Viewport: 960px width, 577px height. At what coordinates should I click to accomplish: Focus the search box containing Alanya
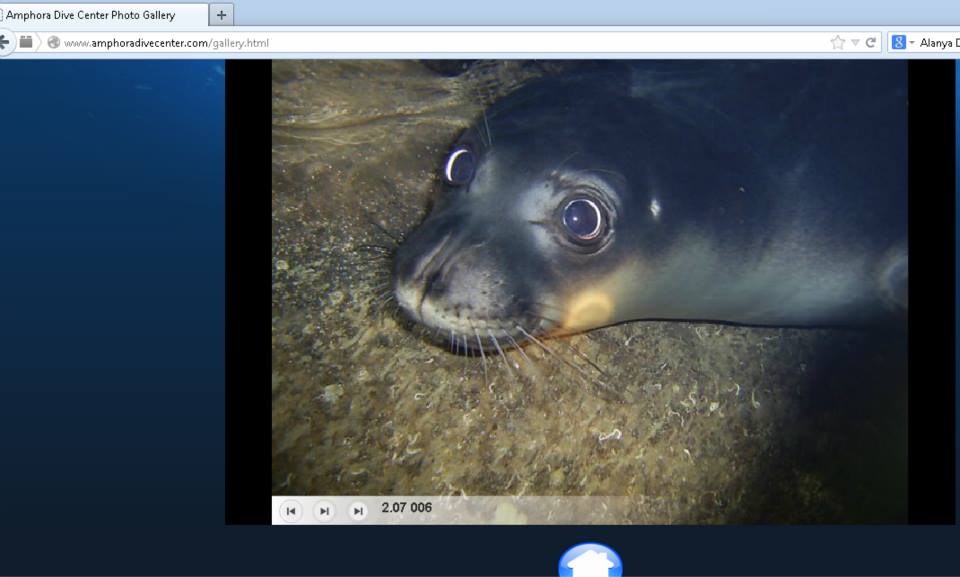940,42
